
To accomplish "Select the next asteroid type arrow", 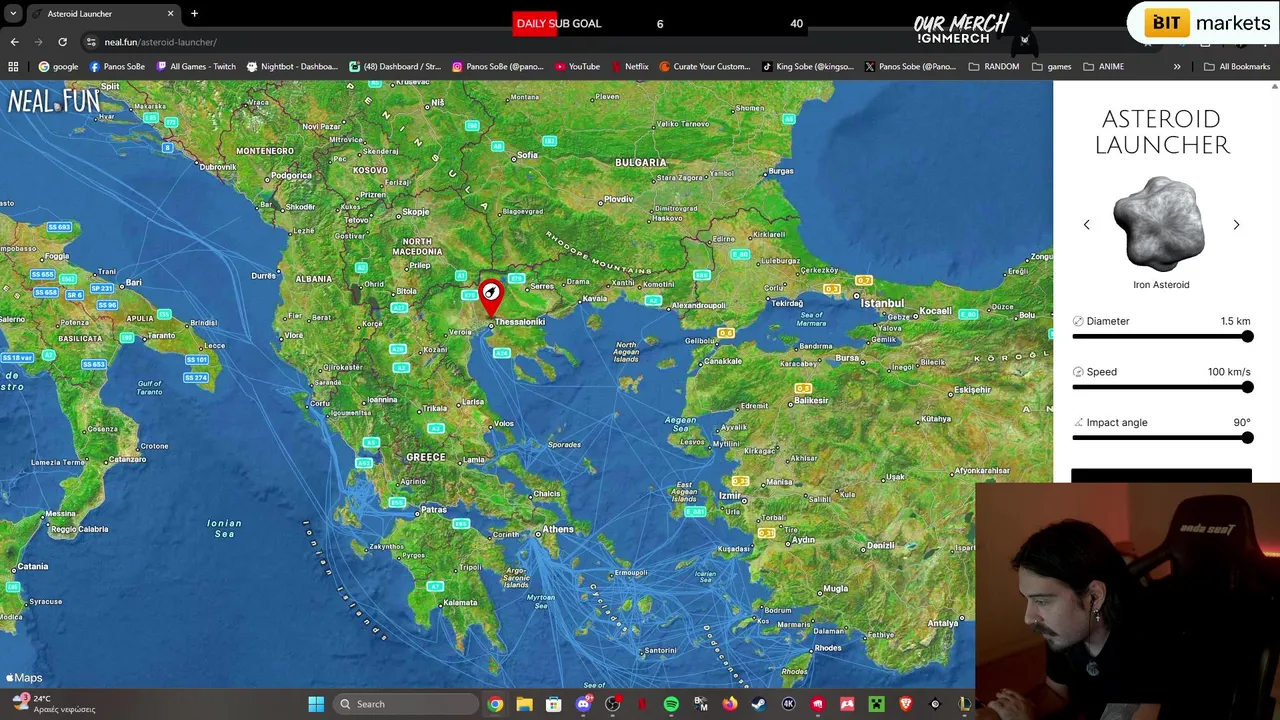I will pyautogui.click(x=1236, y=225).
